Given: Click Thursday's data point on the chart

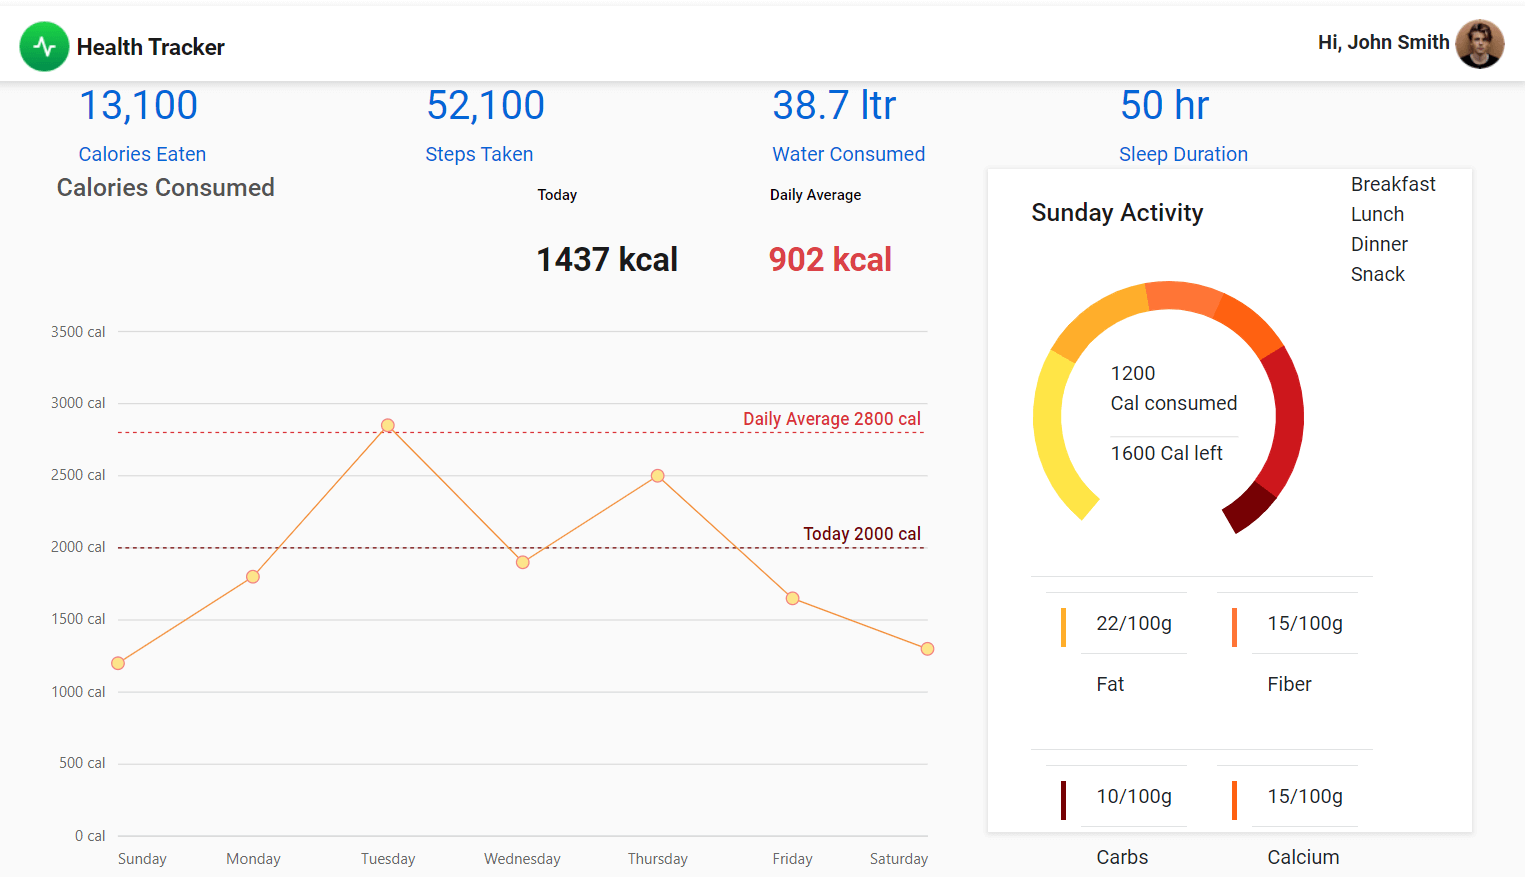Looking at the screenshot, I should click(x=657, y=476).
